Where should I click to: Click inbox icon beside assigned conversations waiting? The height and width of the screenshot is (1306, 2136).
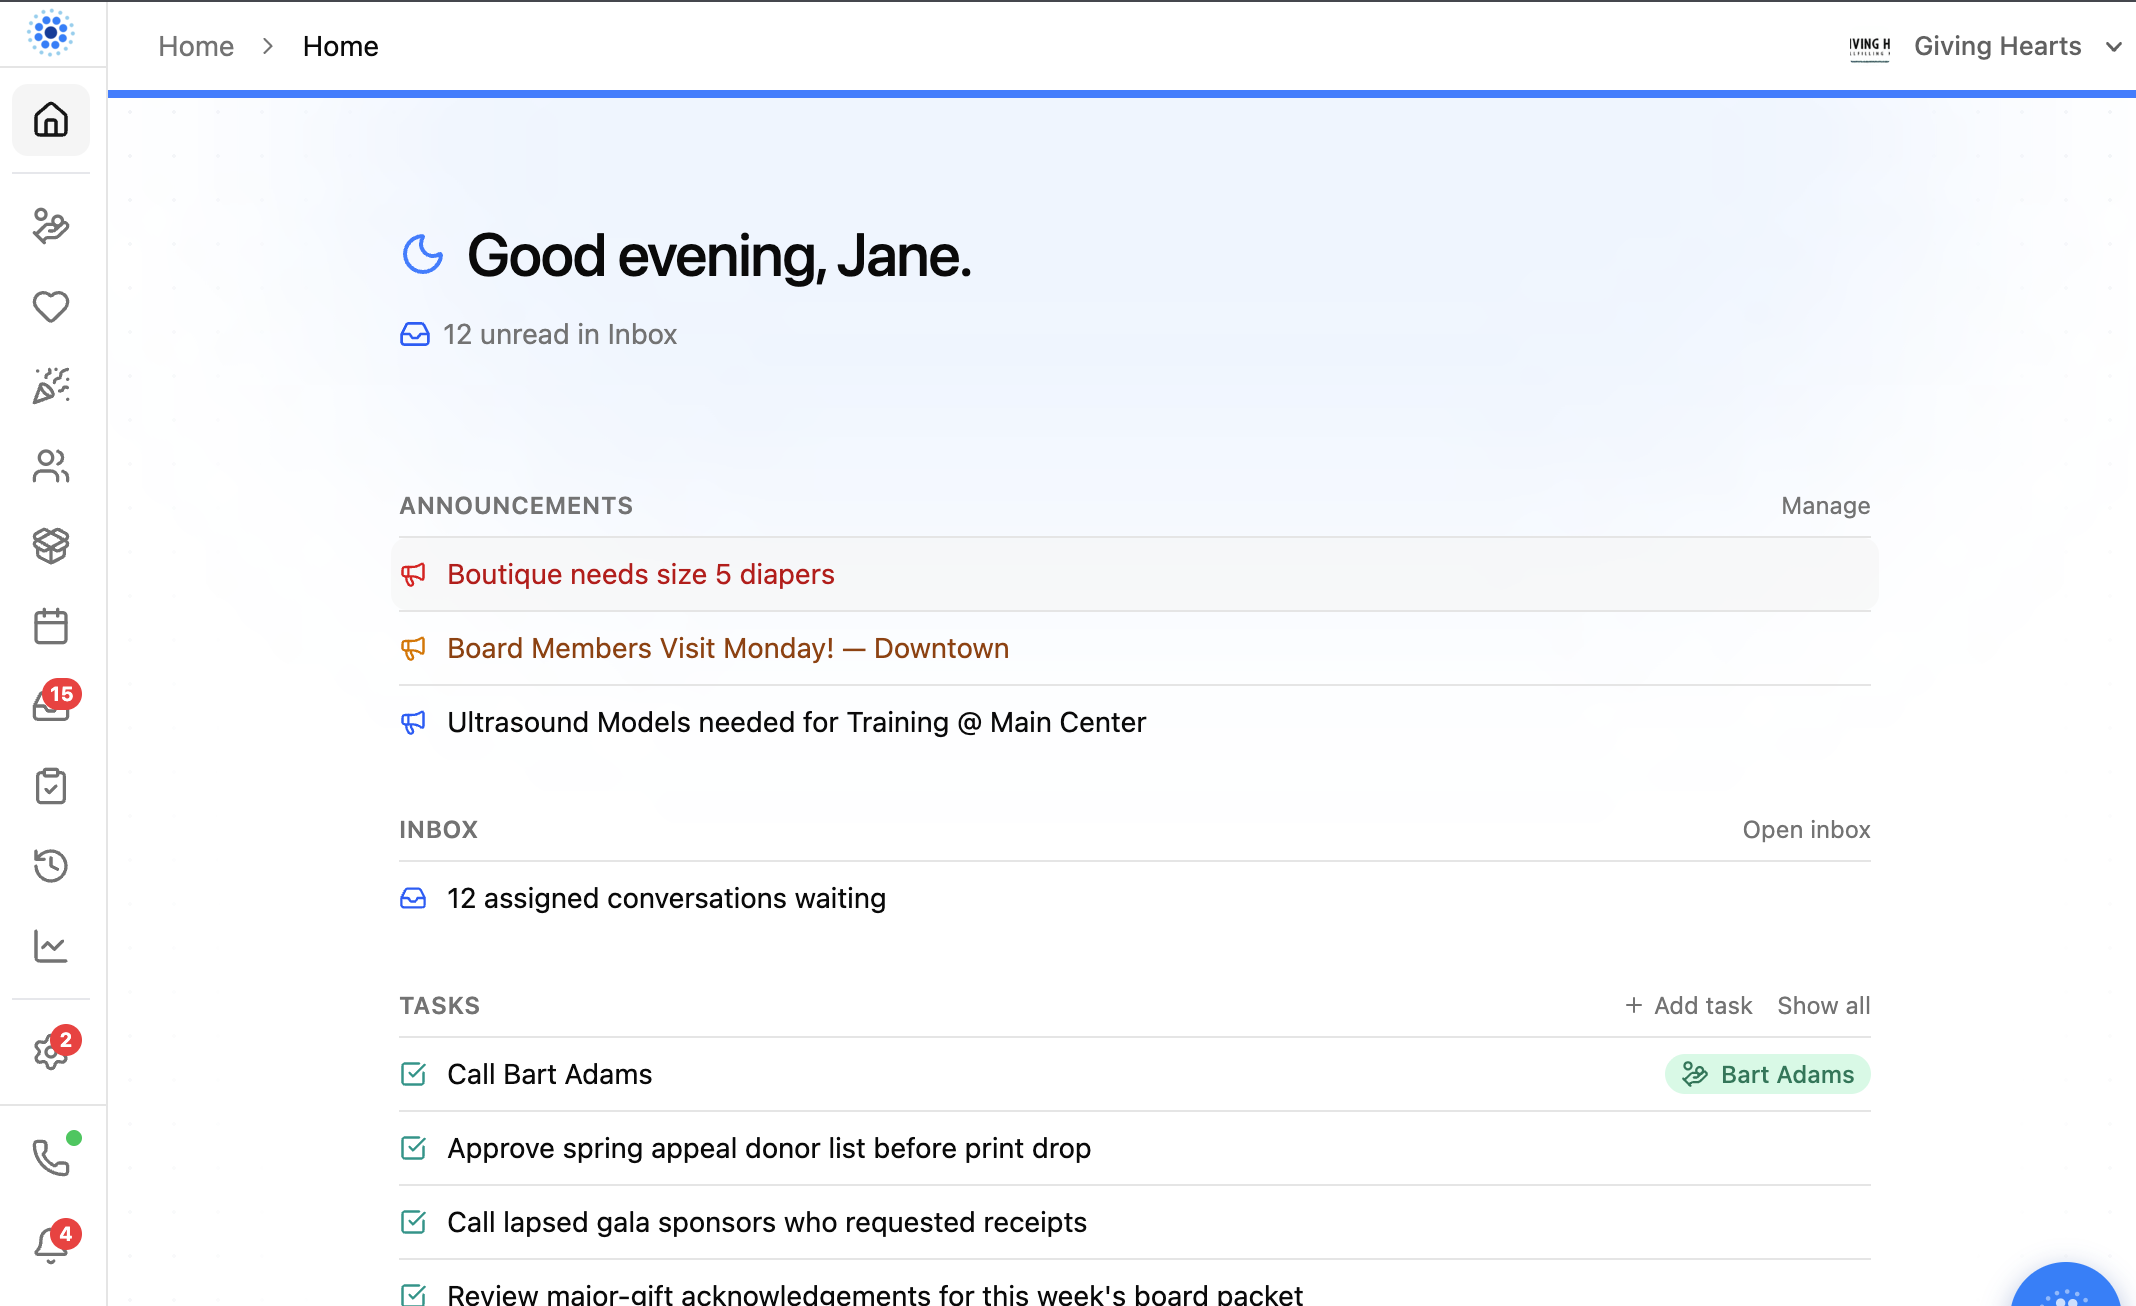tap(413, 898)
